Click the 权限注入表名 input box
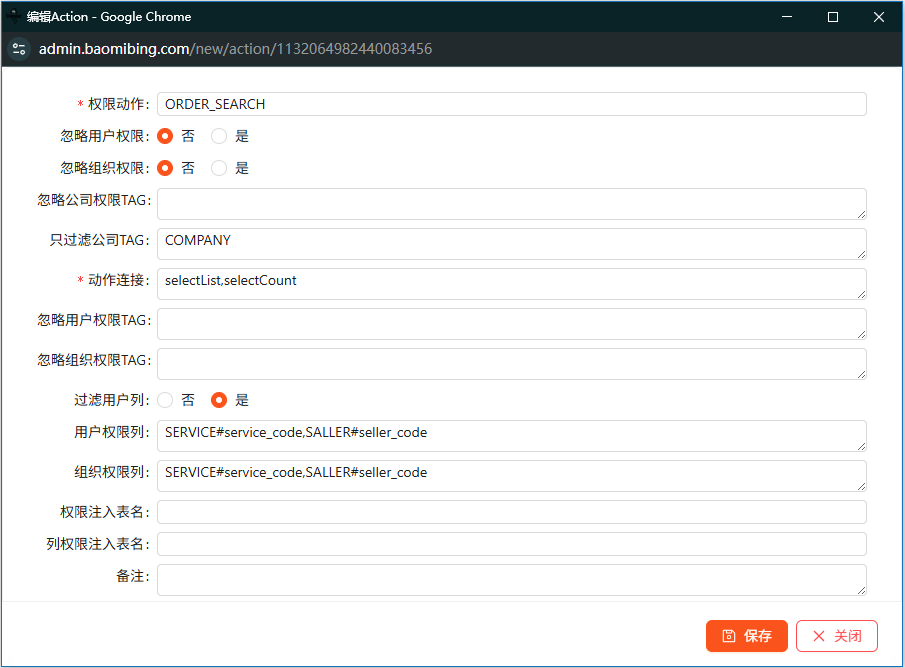 (x=511, y=512)
